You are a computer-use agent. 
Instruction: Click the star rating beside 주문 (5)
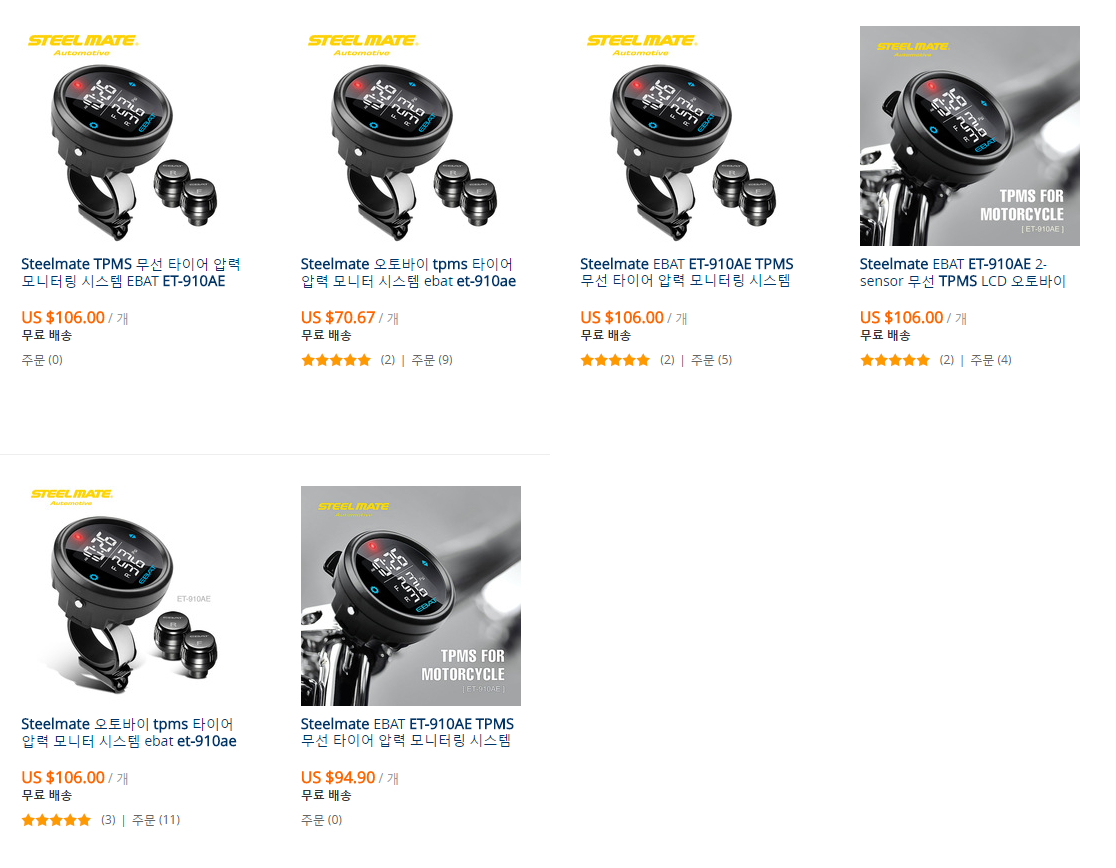(615, 360)
